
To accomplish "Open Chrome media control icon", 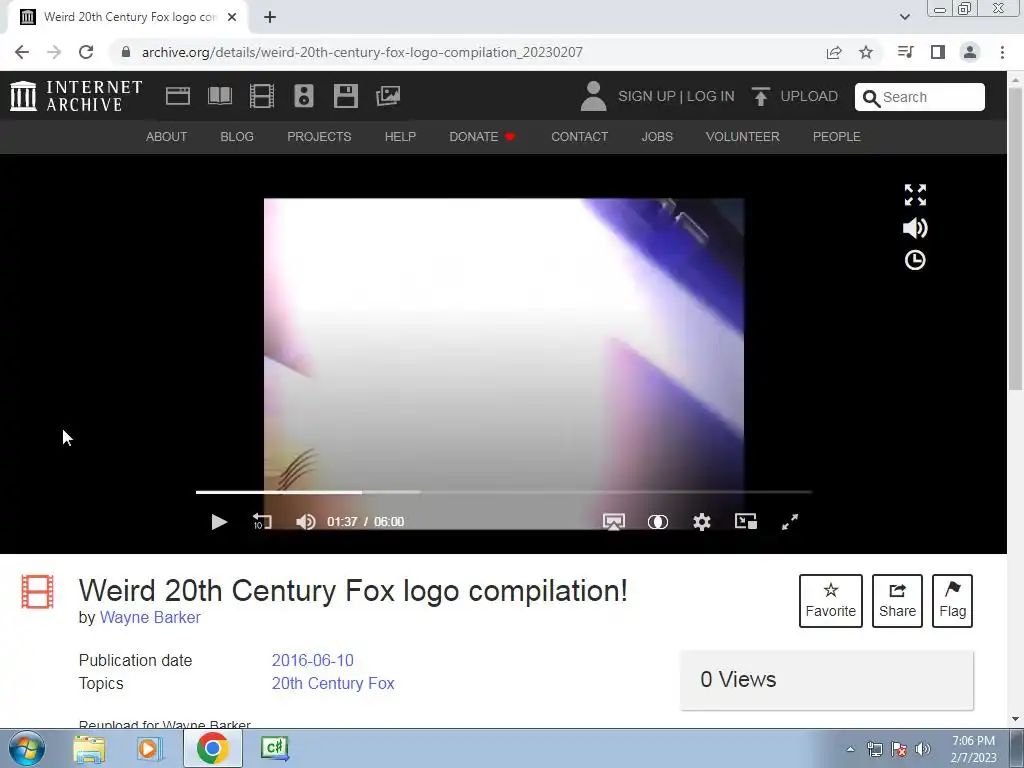I will (905, 52).
